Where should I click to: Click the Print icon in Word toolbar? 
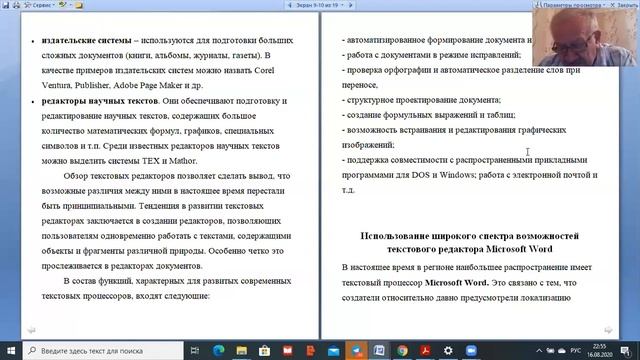(16, 5)
